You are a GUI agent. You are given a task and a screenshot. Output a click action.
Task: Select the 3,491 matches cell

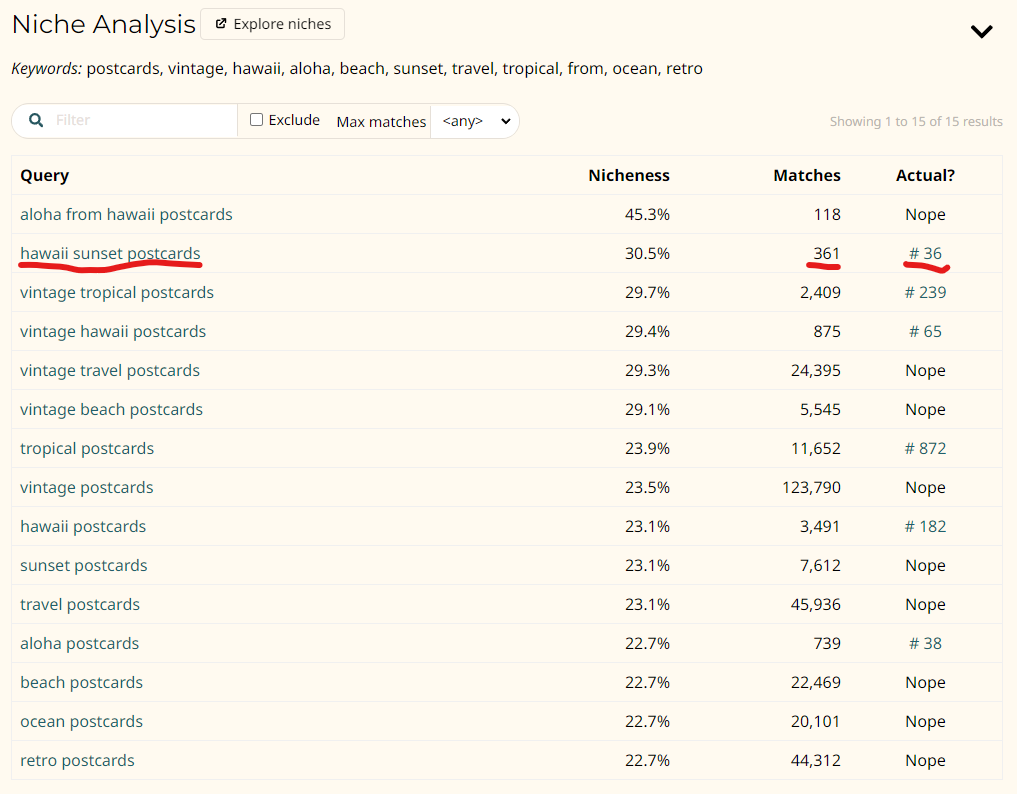[x=820, y=526]
